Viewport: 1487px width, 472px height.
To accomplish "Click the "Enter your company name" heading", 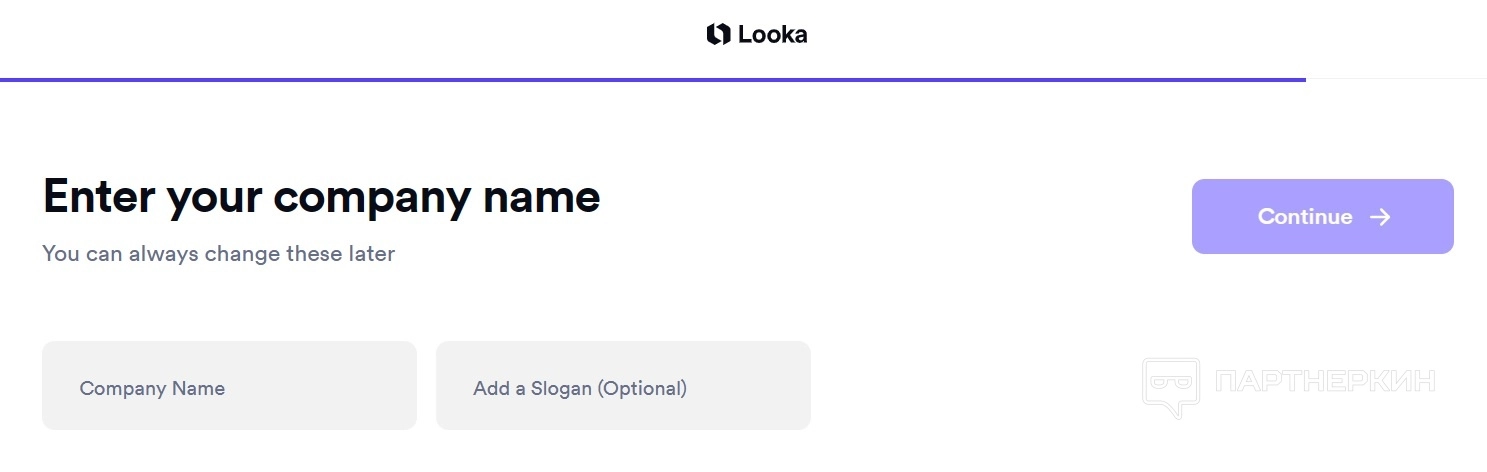I will (x=321, y=197).
